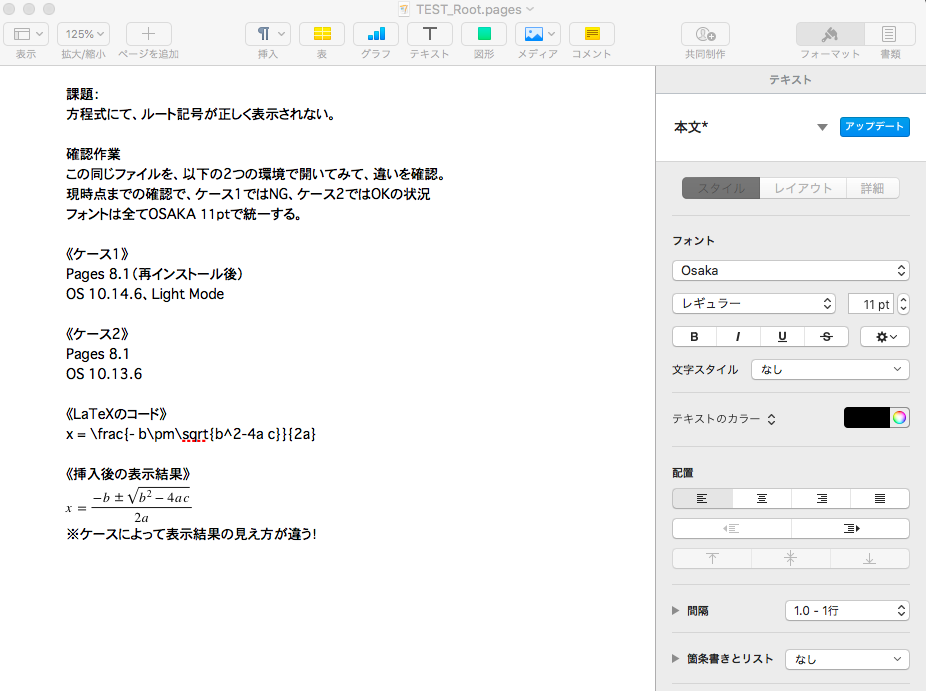Insert a text box with テキスト icon
This screenshot has height=691, width=926.
tap(430, 34)
